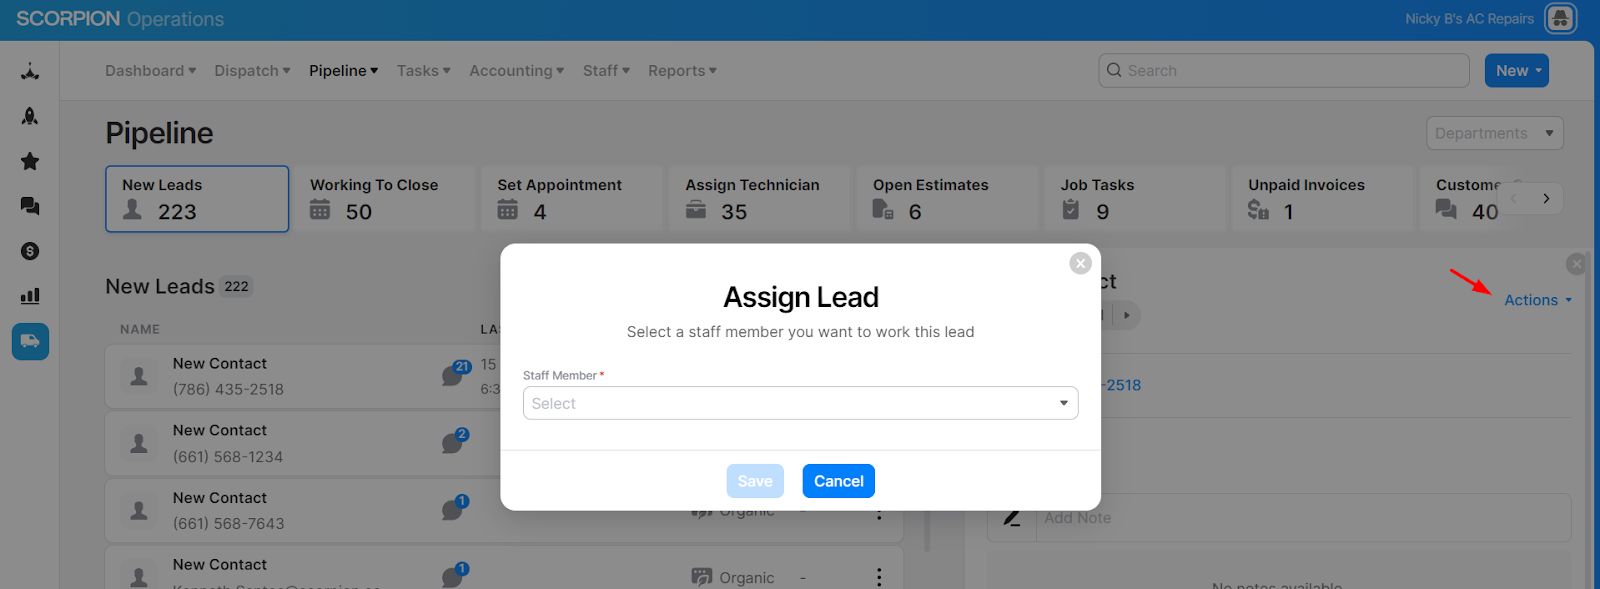Expand the Actions dropdown
This screenshot has width=1600, height=589.
tap(1538, 300)
